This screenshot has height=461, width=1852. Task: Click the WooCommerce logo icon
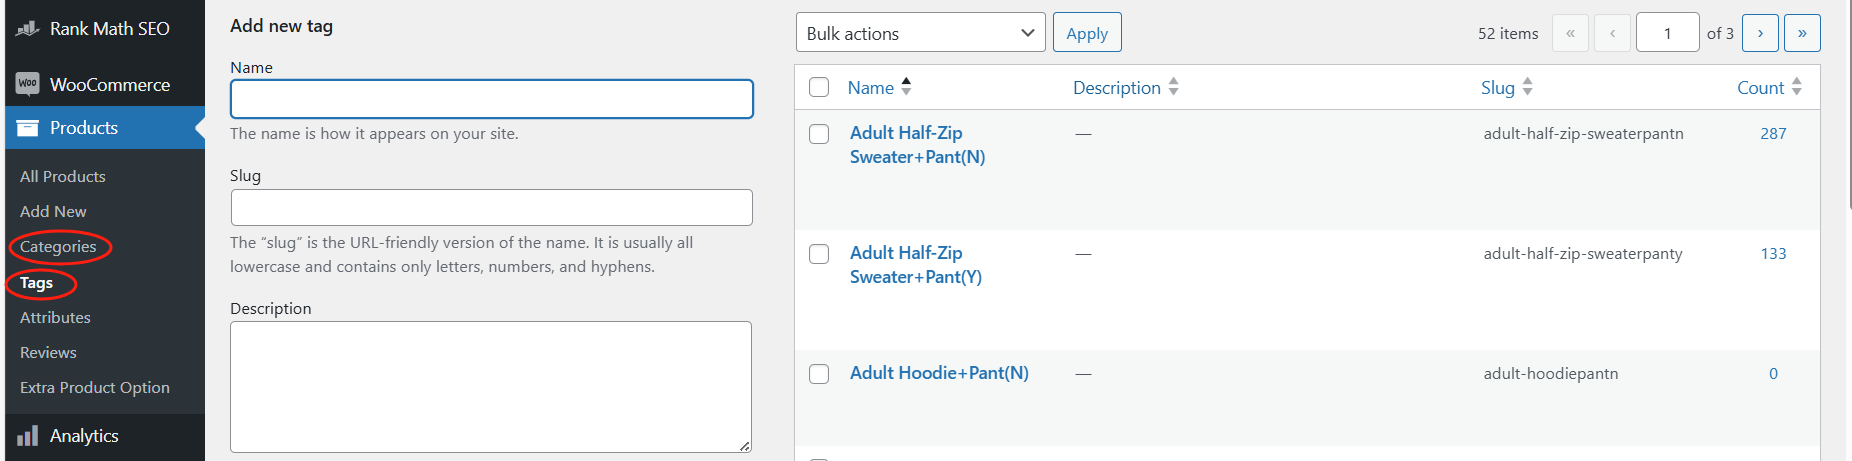coord(28,84)
